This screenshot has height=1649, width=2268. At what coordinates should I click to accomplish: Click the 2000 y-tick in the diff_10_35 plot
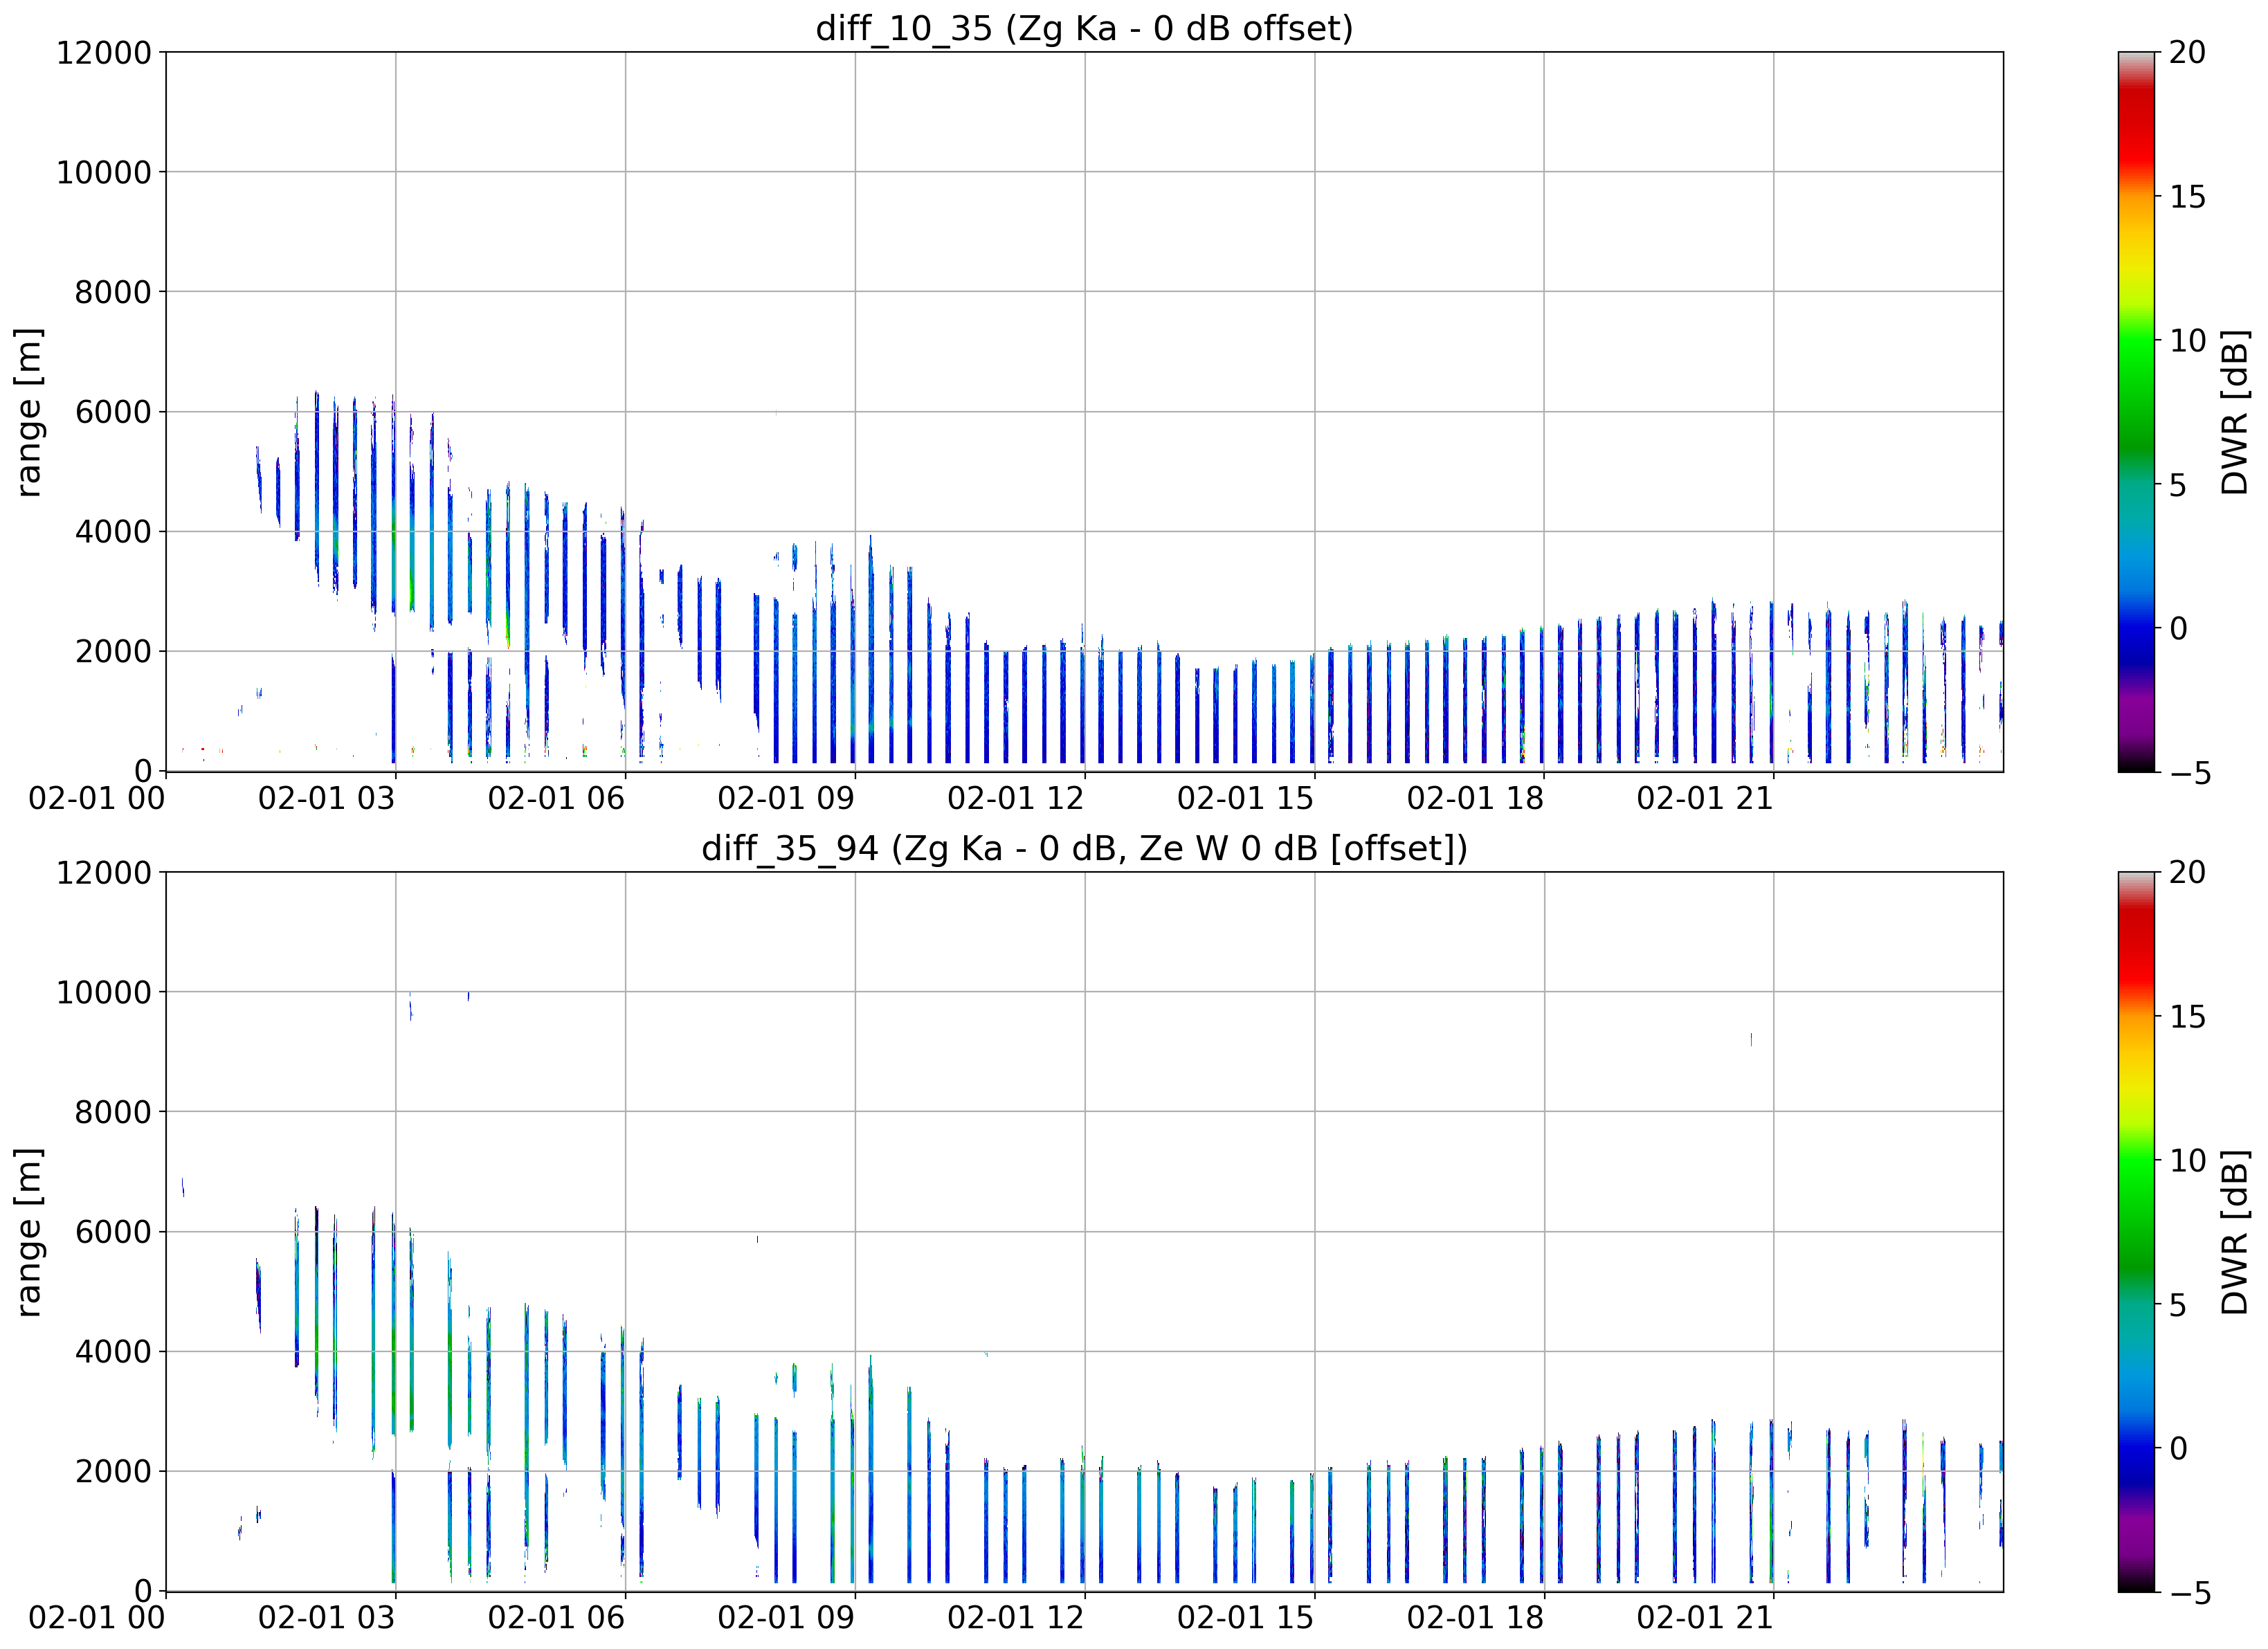113,652
